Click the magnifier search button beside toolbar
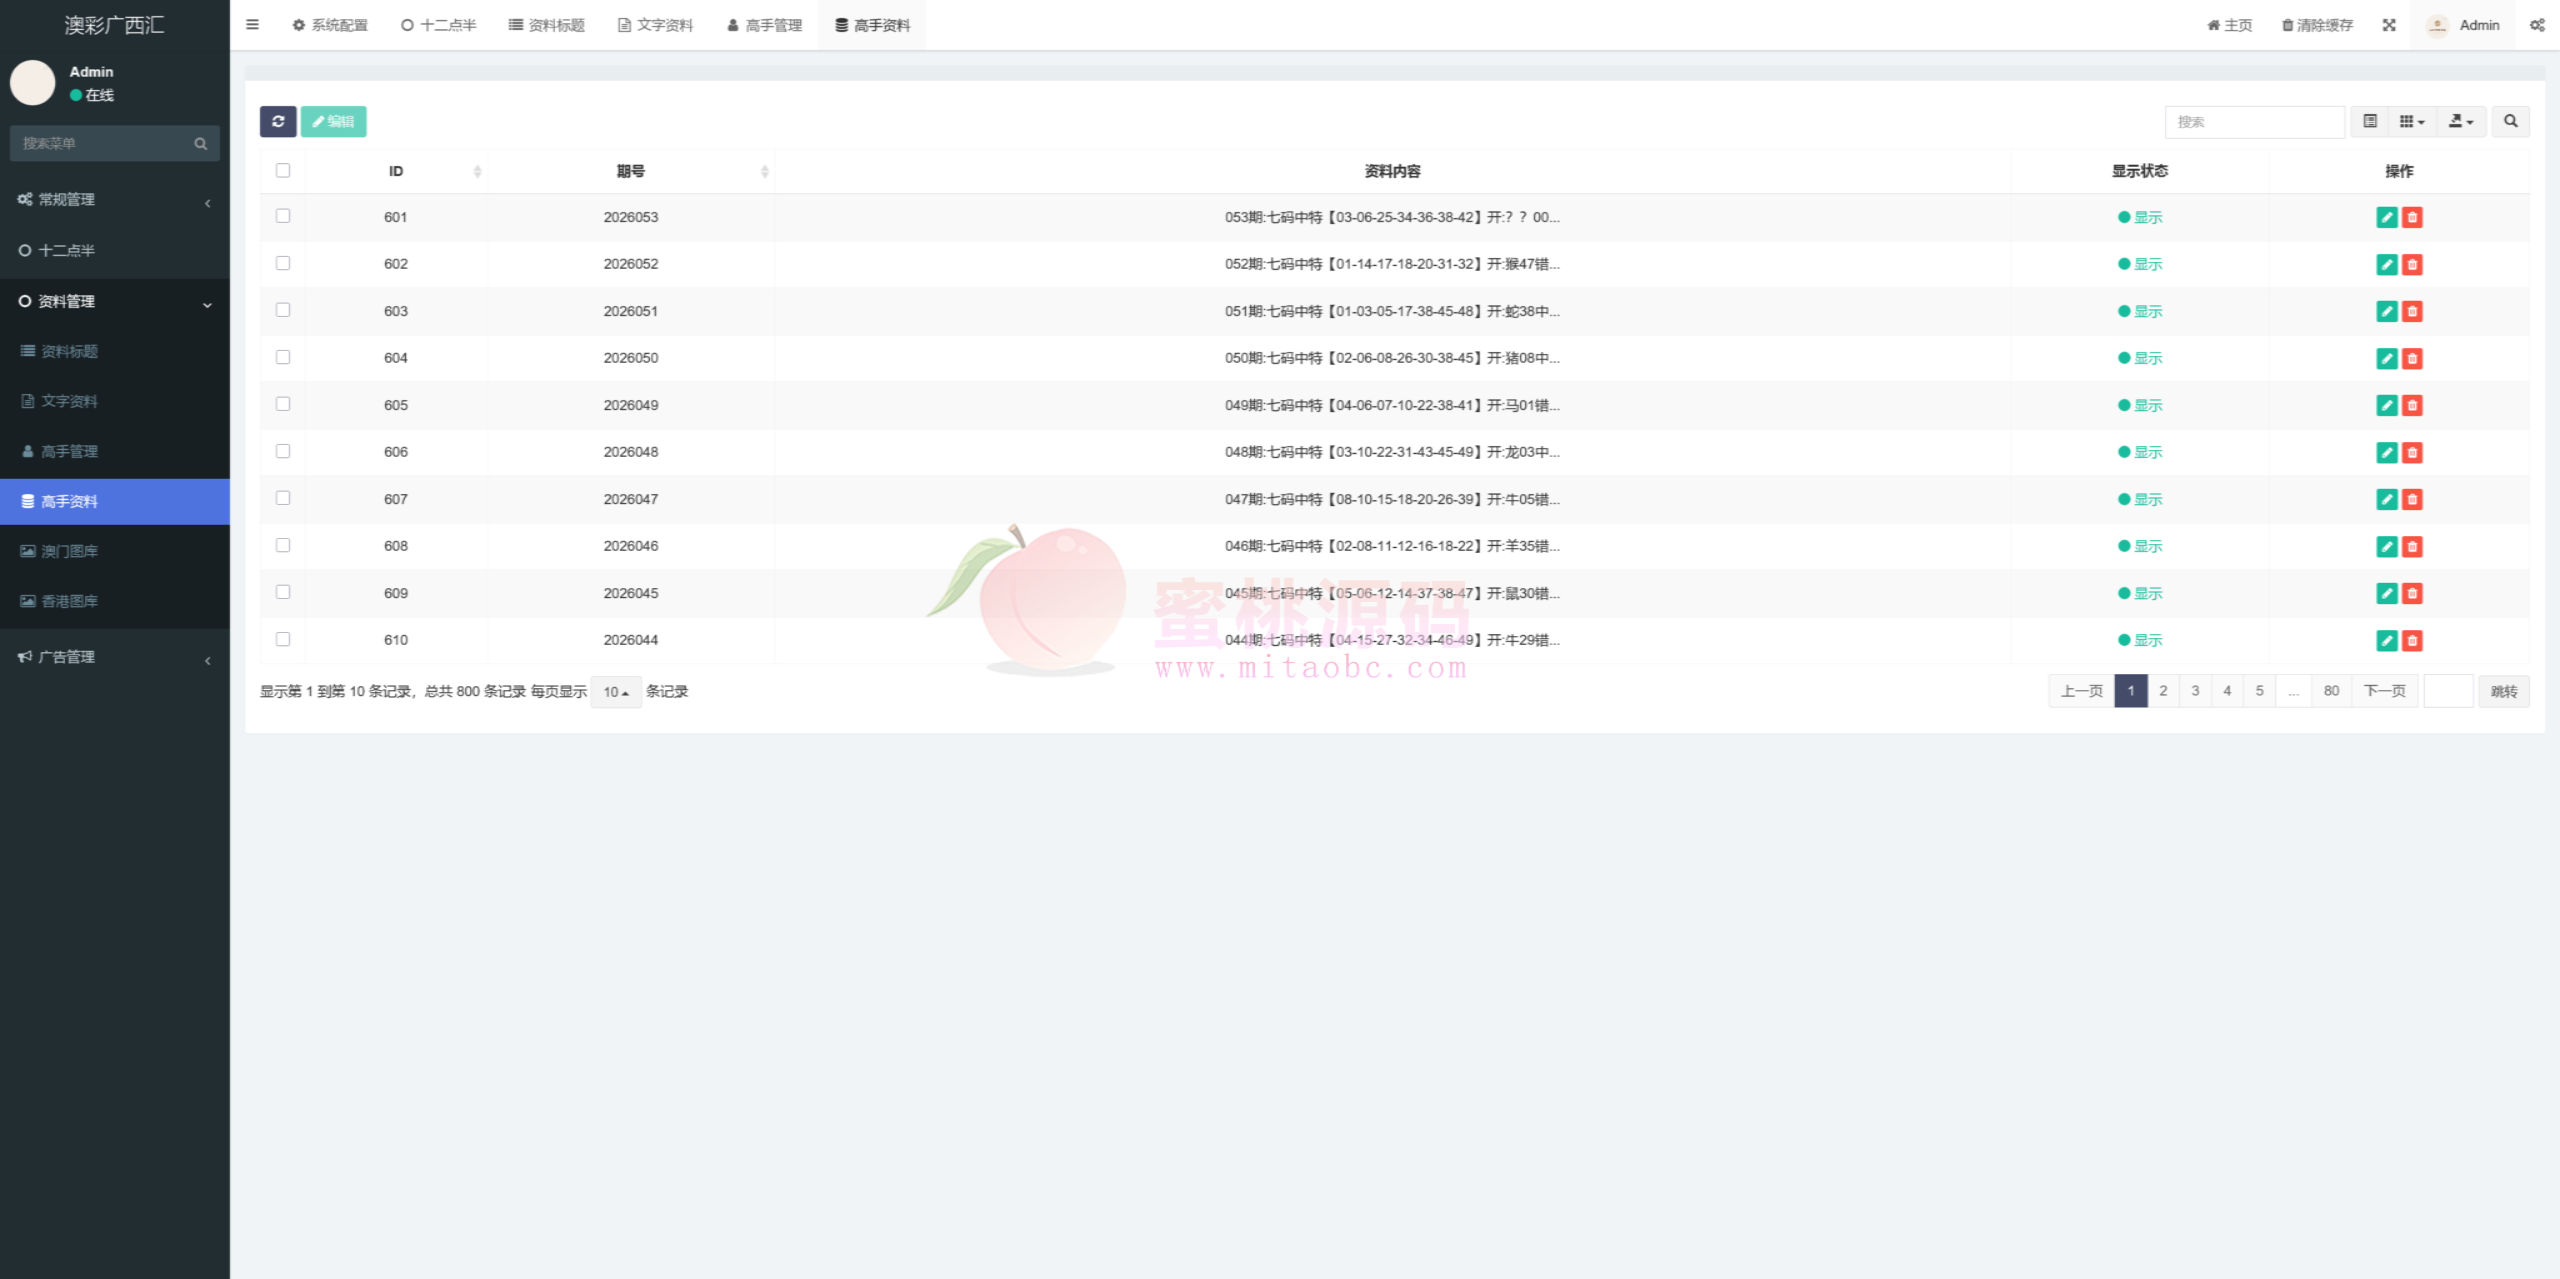2560x1279 pixels. tap(2510, 121)
